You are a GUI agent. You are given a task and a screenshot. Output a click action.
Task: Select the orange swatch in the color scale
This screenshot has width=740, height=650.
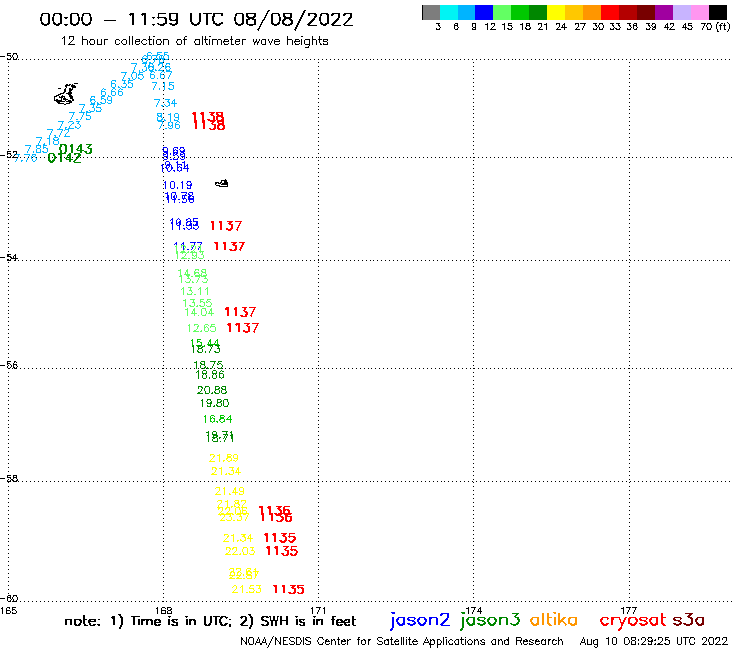pyautogui.click(x=592, y=12)
